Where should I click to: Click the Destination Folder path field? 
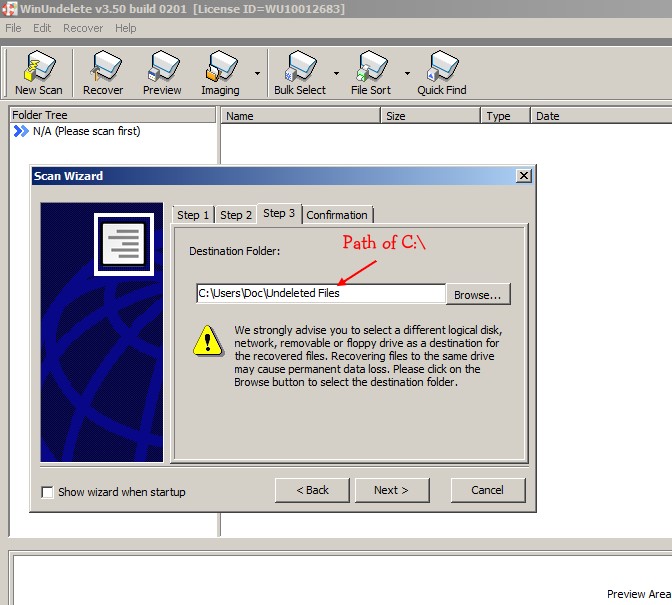(320, 293)
